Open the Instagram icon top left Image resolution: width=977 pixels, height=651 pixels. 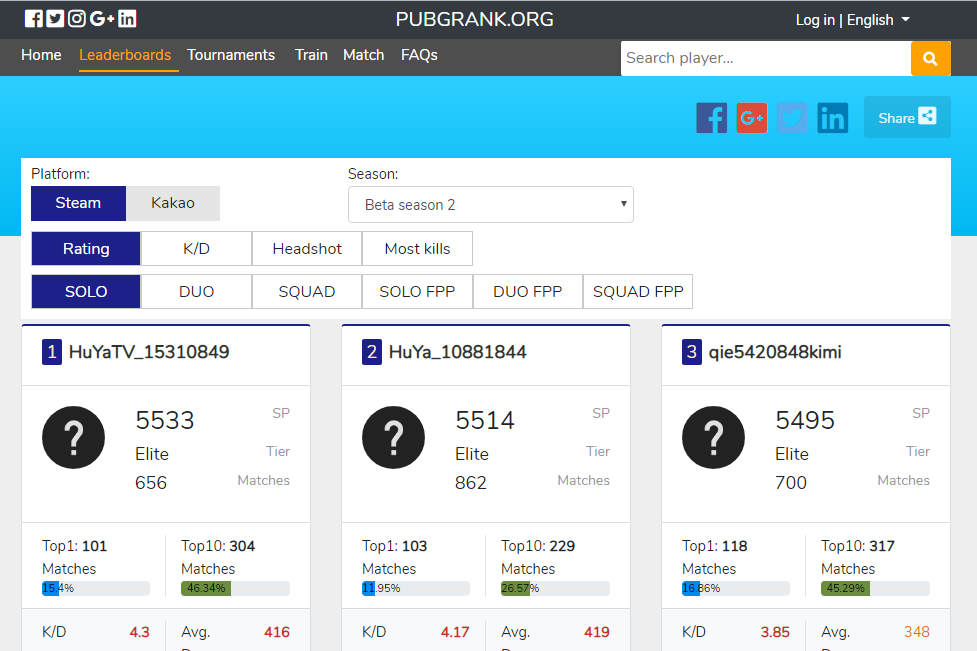coord(77,18)
